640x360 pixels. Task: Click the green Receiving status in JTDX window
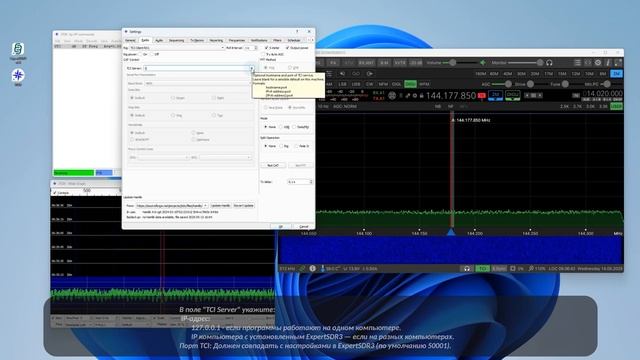coord(73,173)
